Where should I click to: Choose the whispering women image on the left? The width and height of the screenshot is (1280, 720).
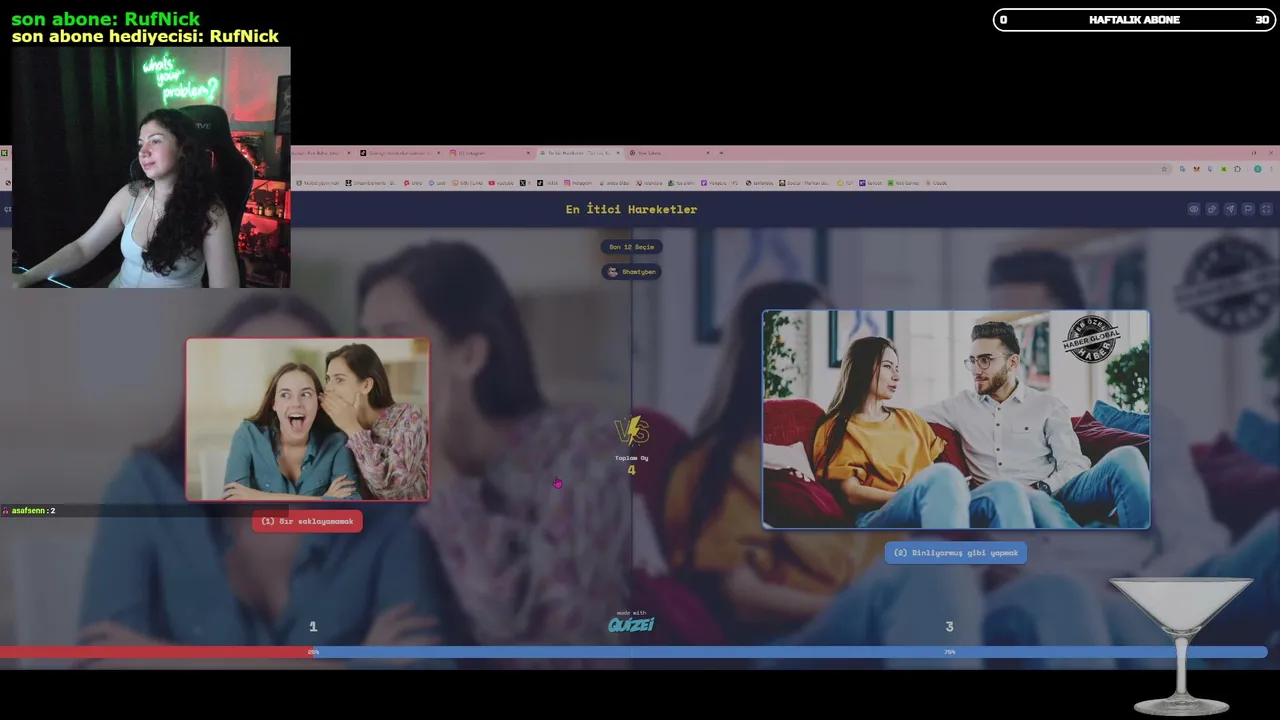pos(307,419)
